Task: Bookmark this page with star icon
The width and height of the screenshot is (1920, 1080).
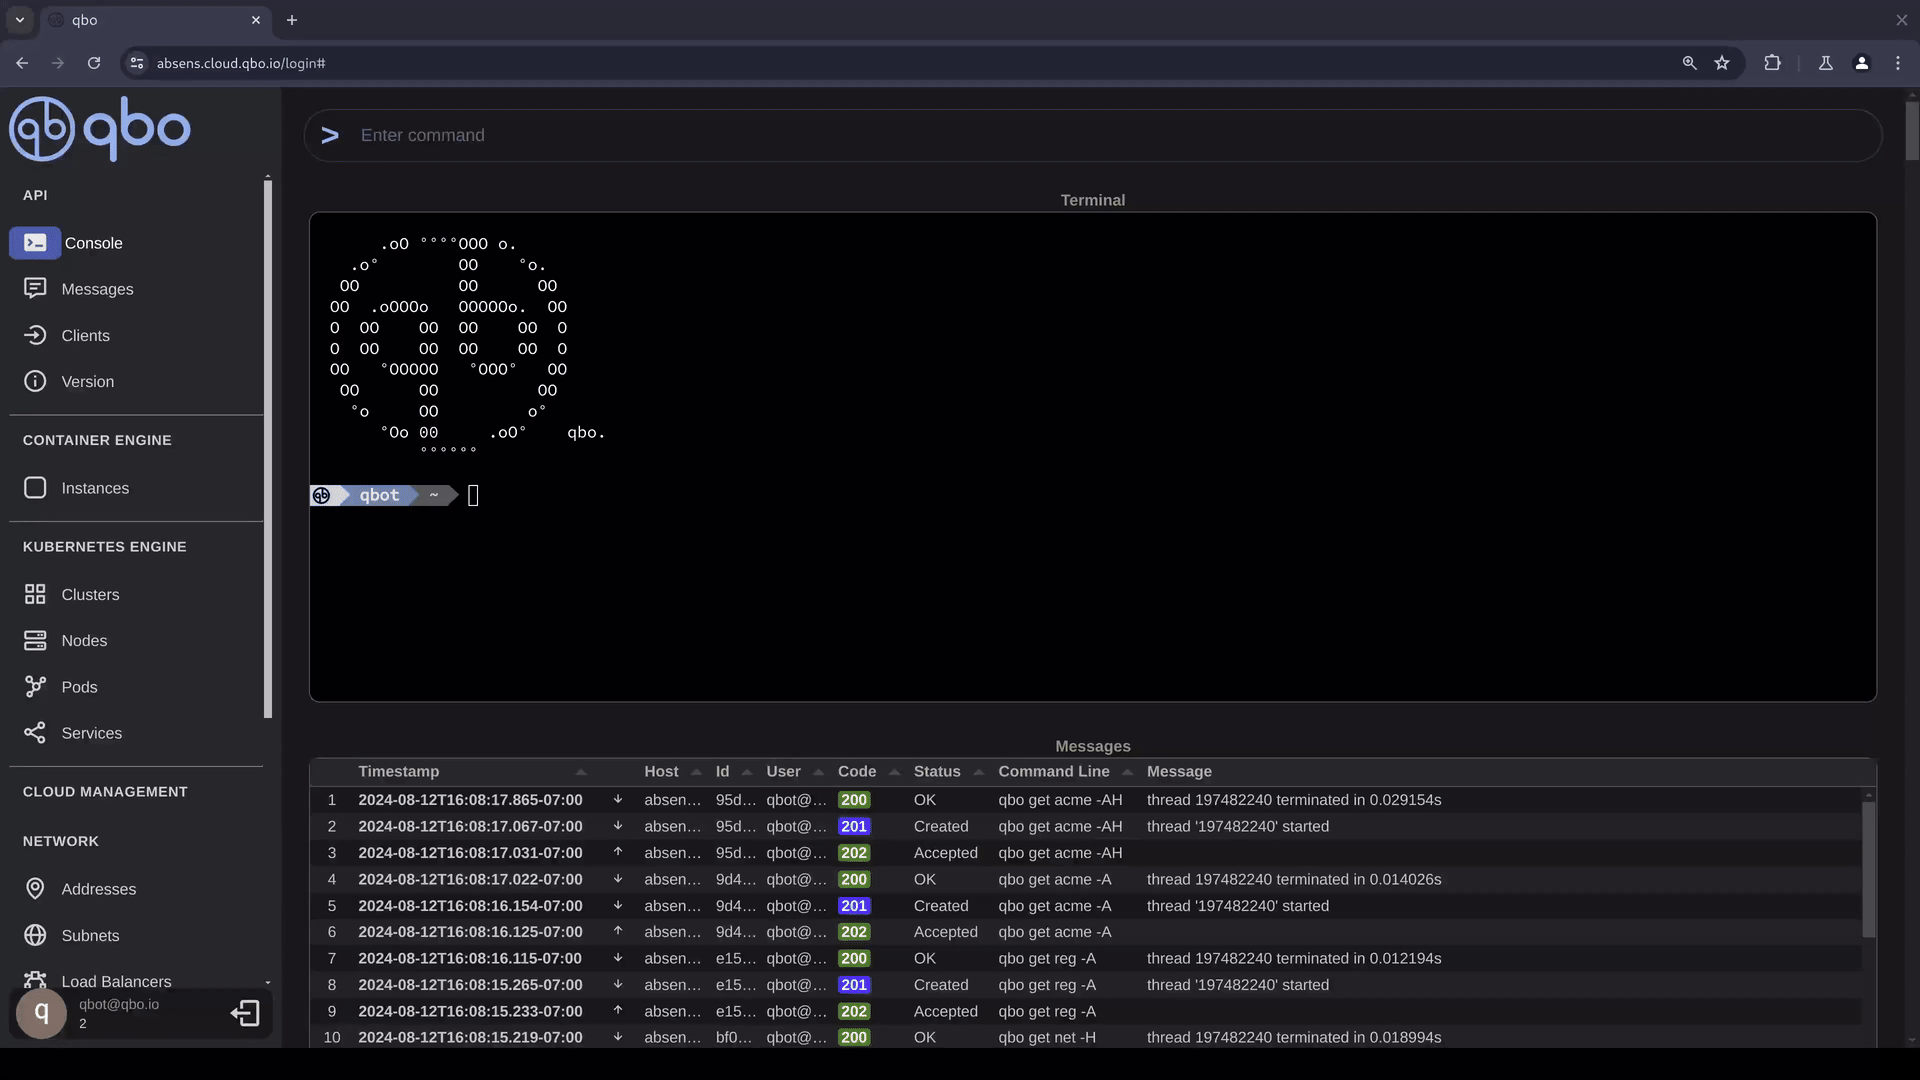Action: (1722, 63)
